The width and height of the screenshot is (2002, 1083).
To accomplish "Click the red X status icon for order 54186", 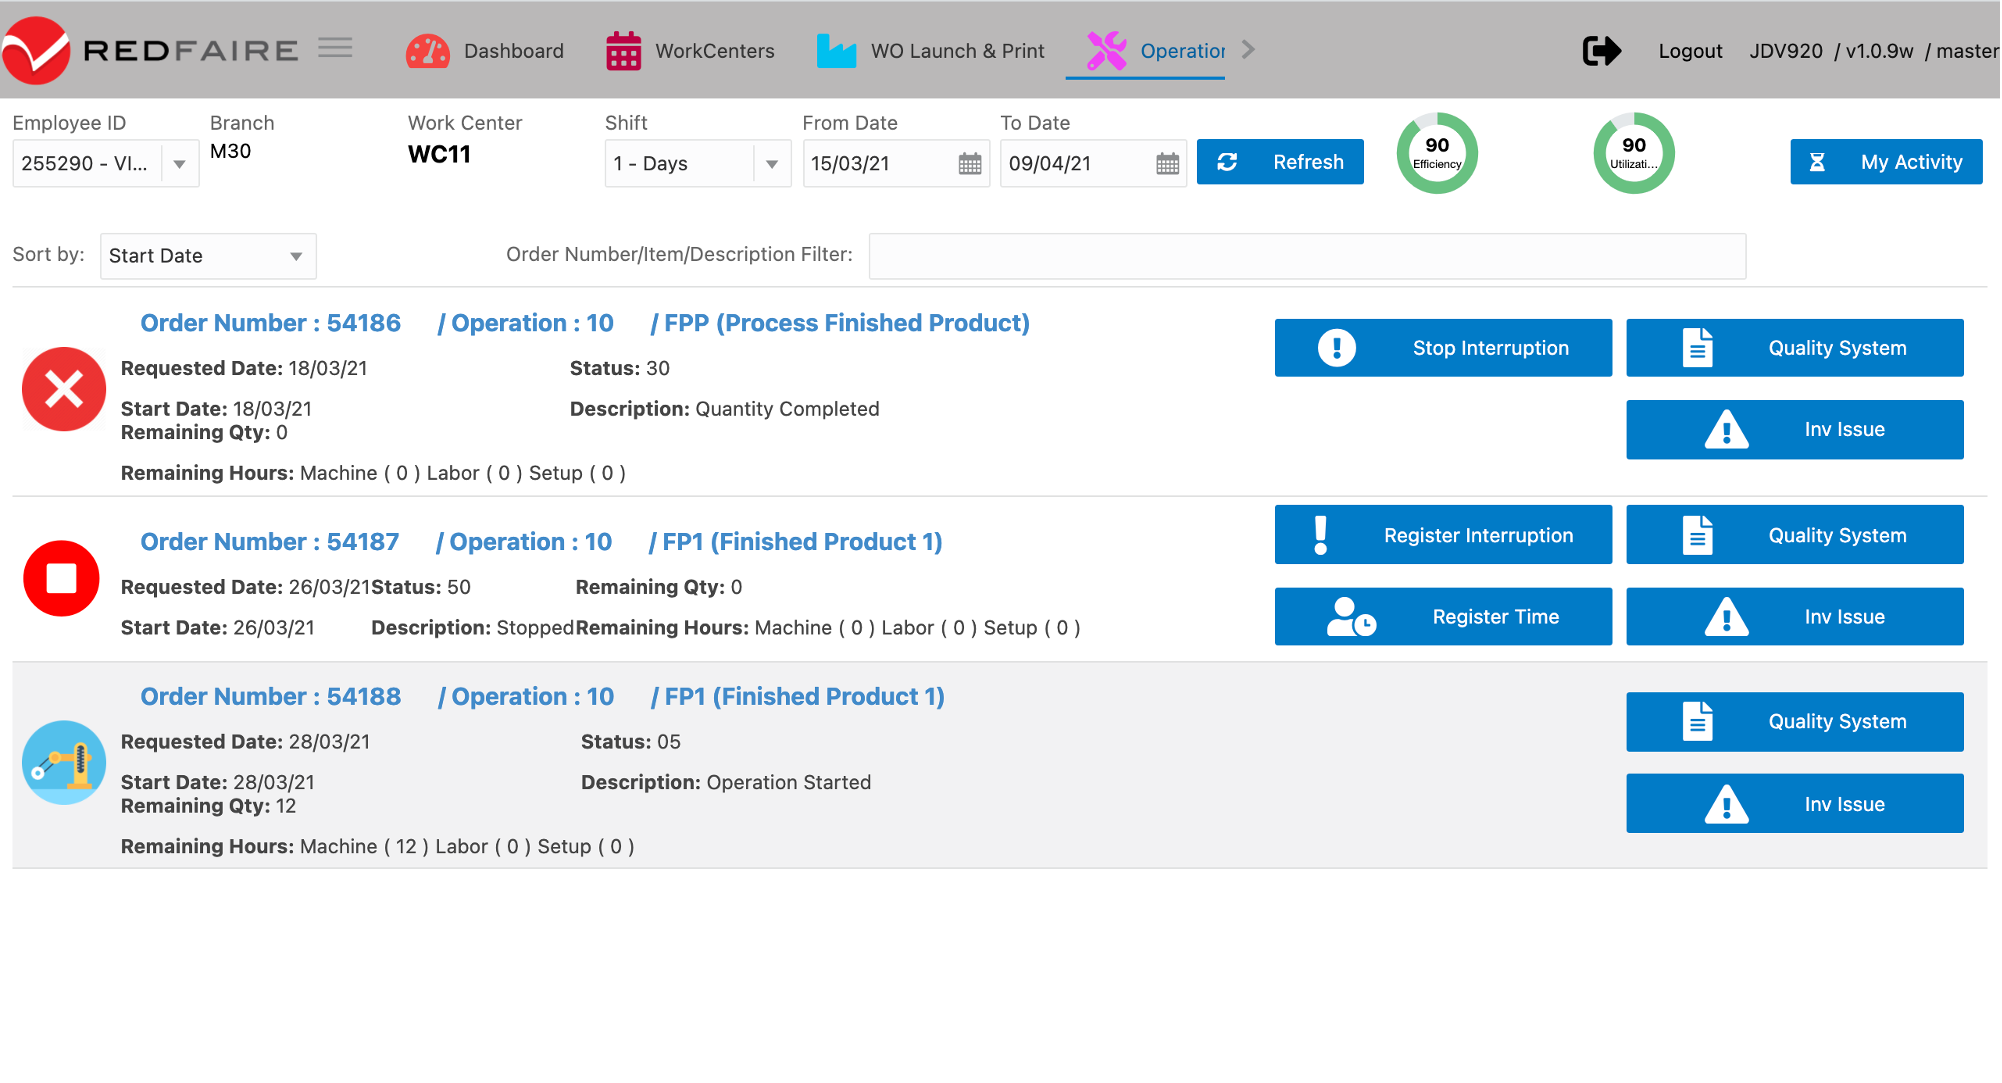I will tap(64, 389).
